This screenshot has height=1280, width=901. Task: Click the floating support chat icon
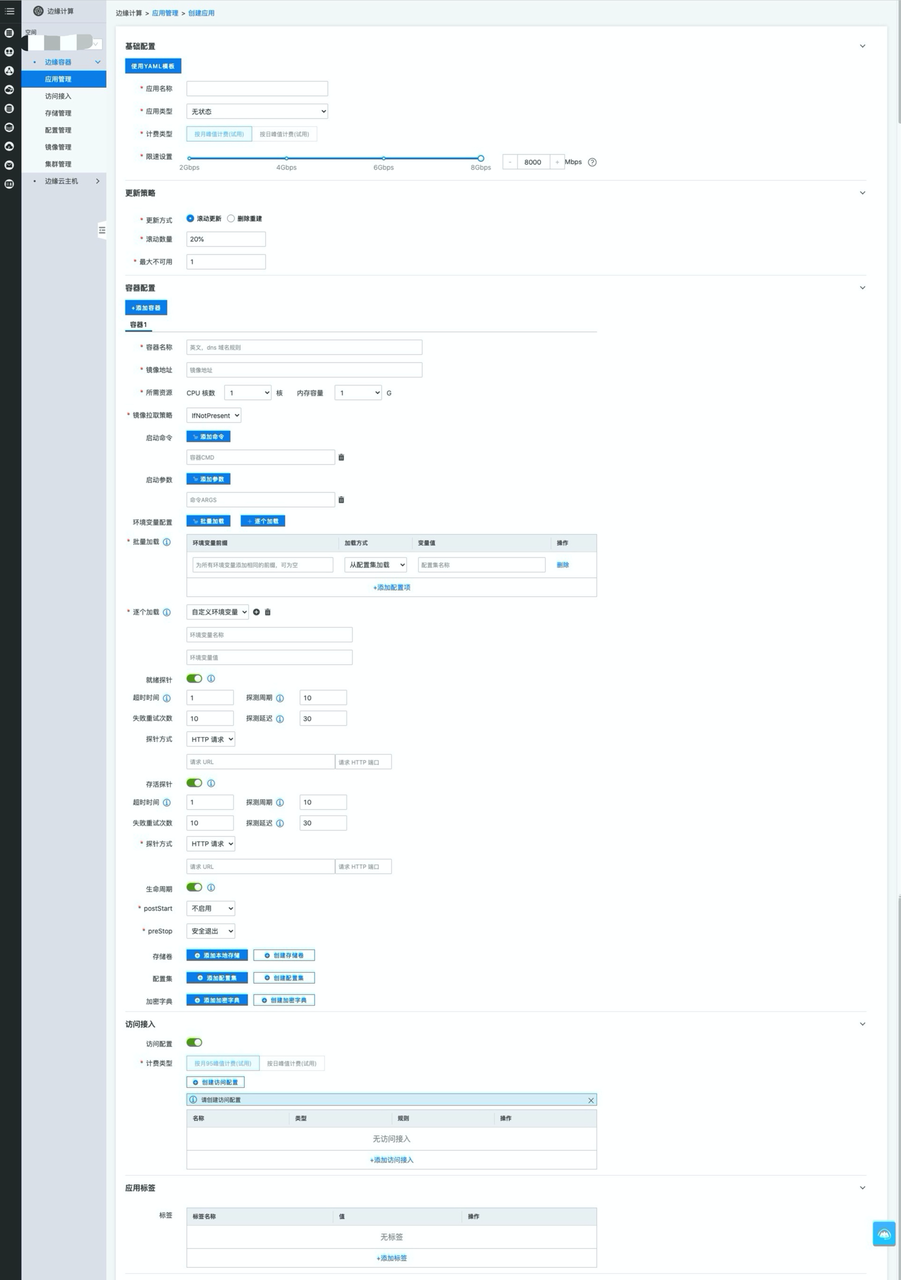coord(884,1234)
